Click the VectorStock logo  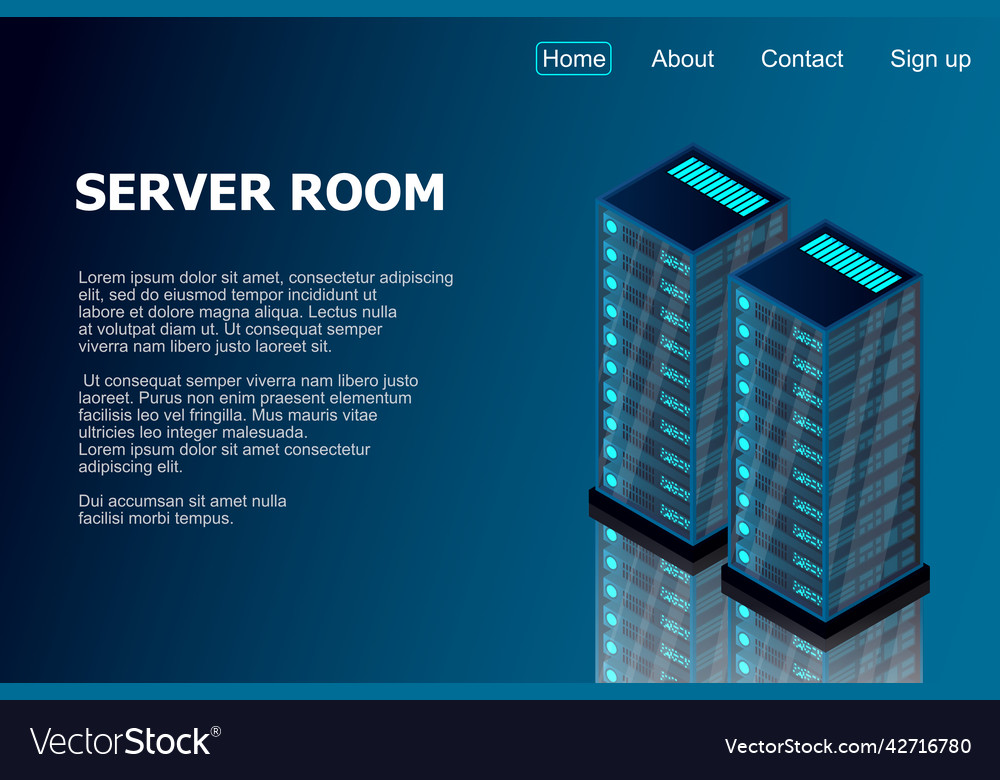(x=125, y=741)
